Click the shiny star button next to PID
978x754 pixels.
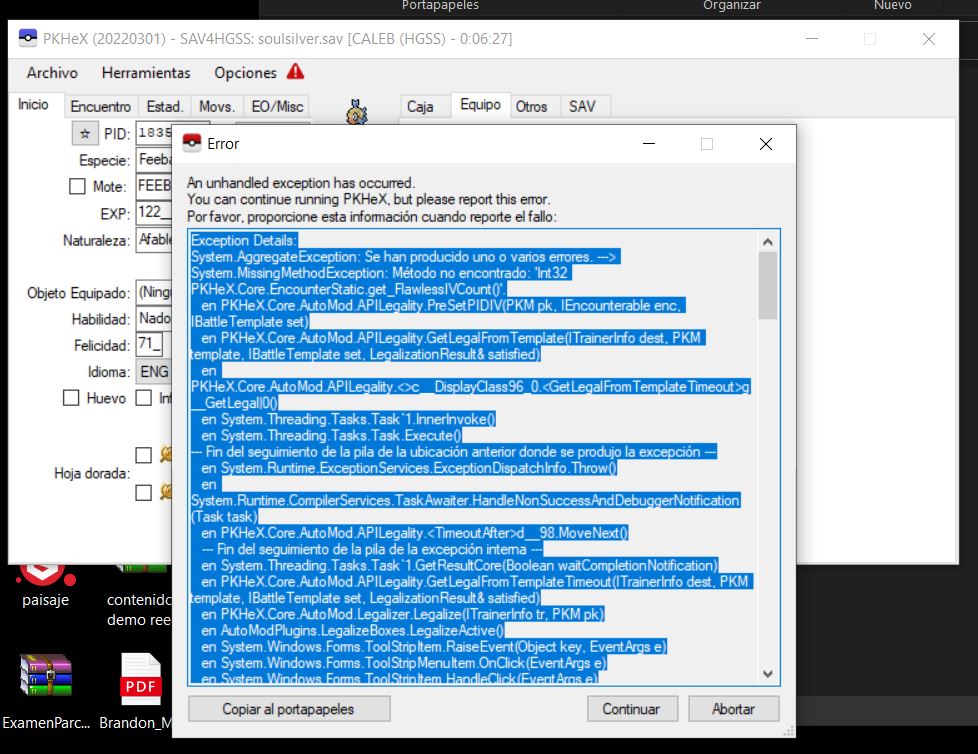click(84, 134)
